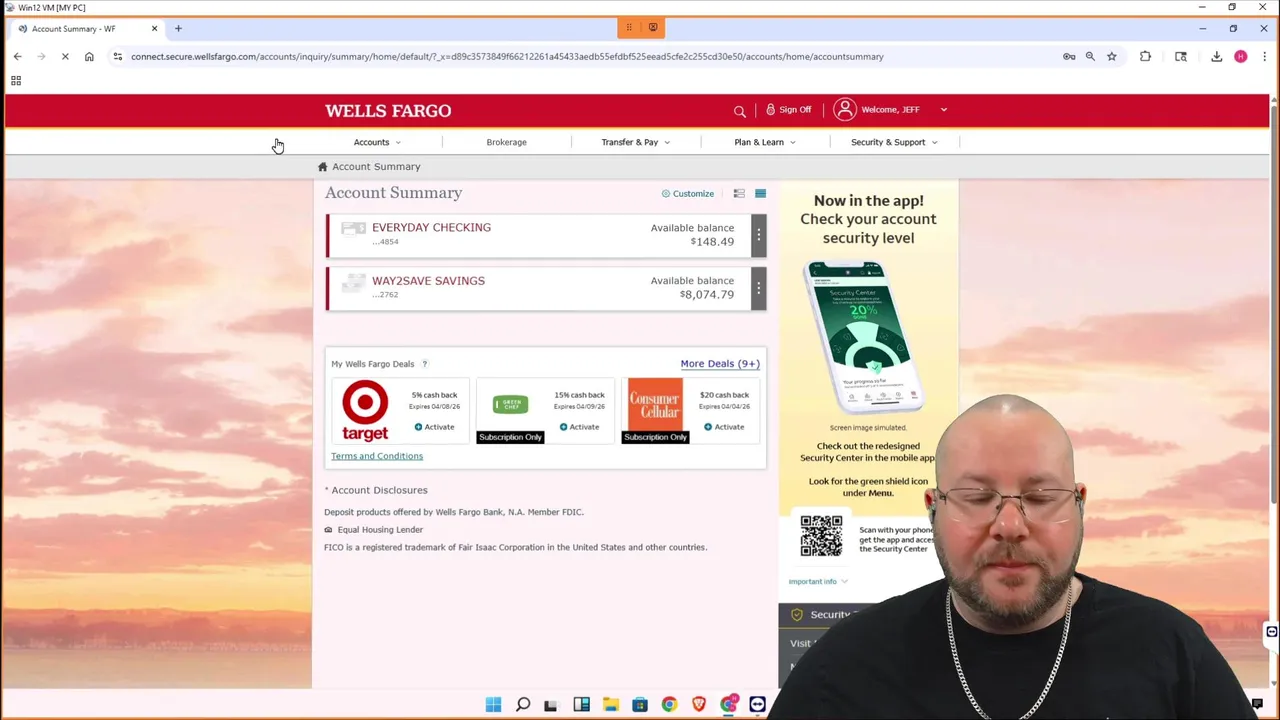Image resolution: width=1280 pixels, height=720 pixels.
Task: Expand the Plan & Learn menu
Action: coord(765,142)
